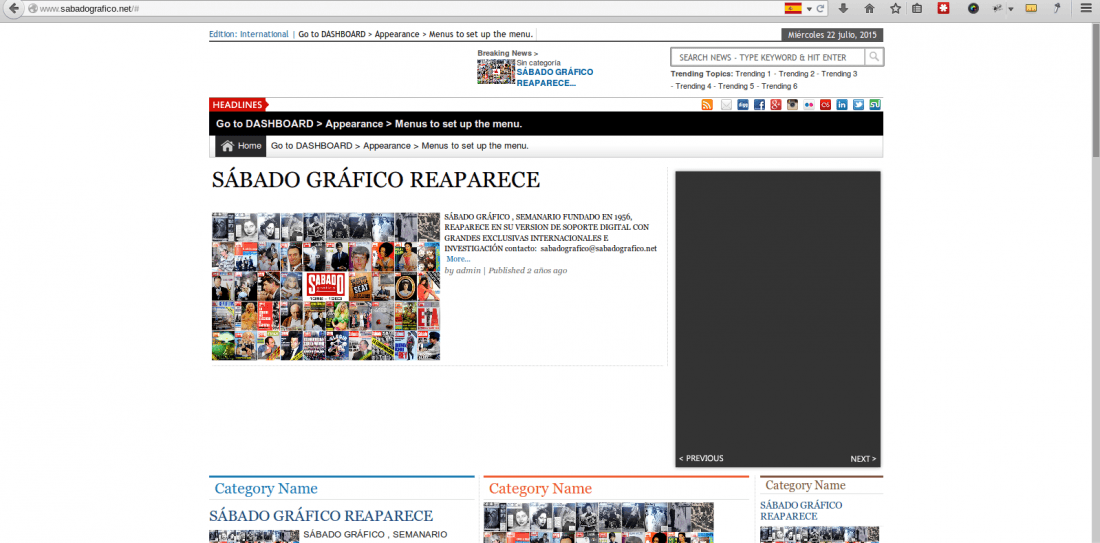Screen dimensions: 1100x543
Task: Go to PREVIOUS slide in dark panel
Action: (701, 458)
